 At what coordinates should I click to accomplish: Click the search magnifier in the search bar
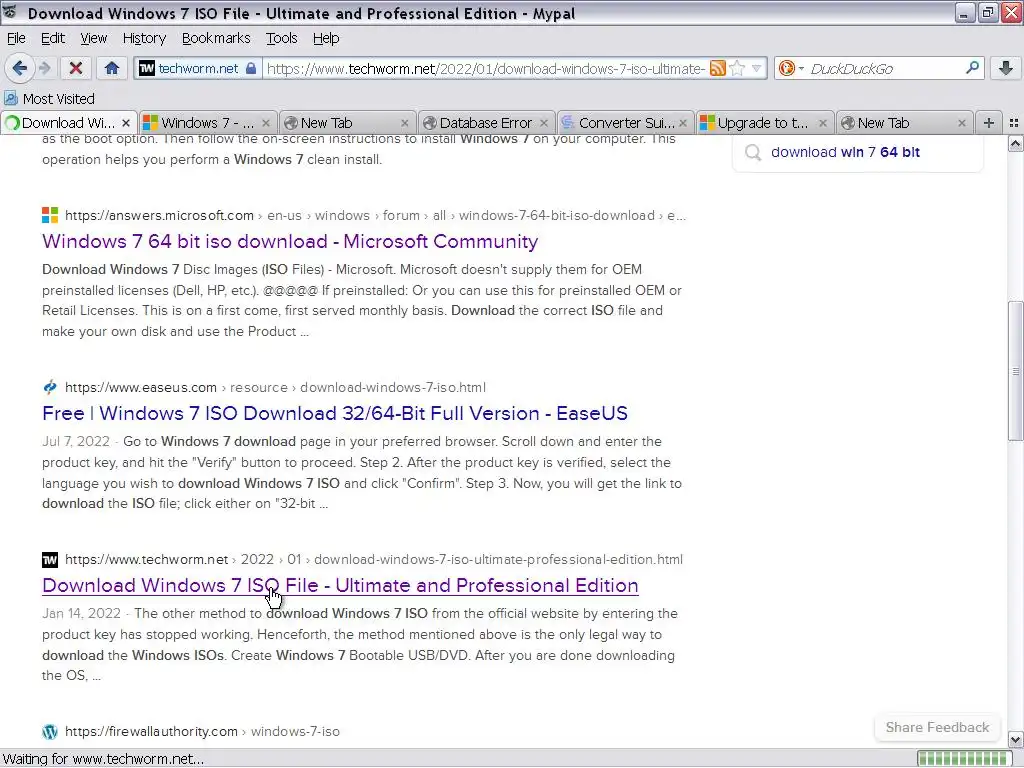pos(972,68)
